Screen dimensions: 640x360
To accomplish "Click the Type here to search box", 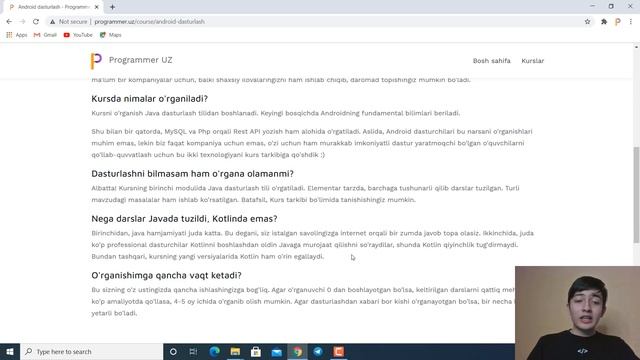I will pyautogui.click(x=91, y=351).
